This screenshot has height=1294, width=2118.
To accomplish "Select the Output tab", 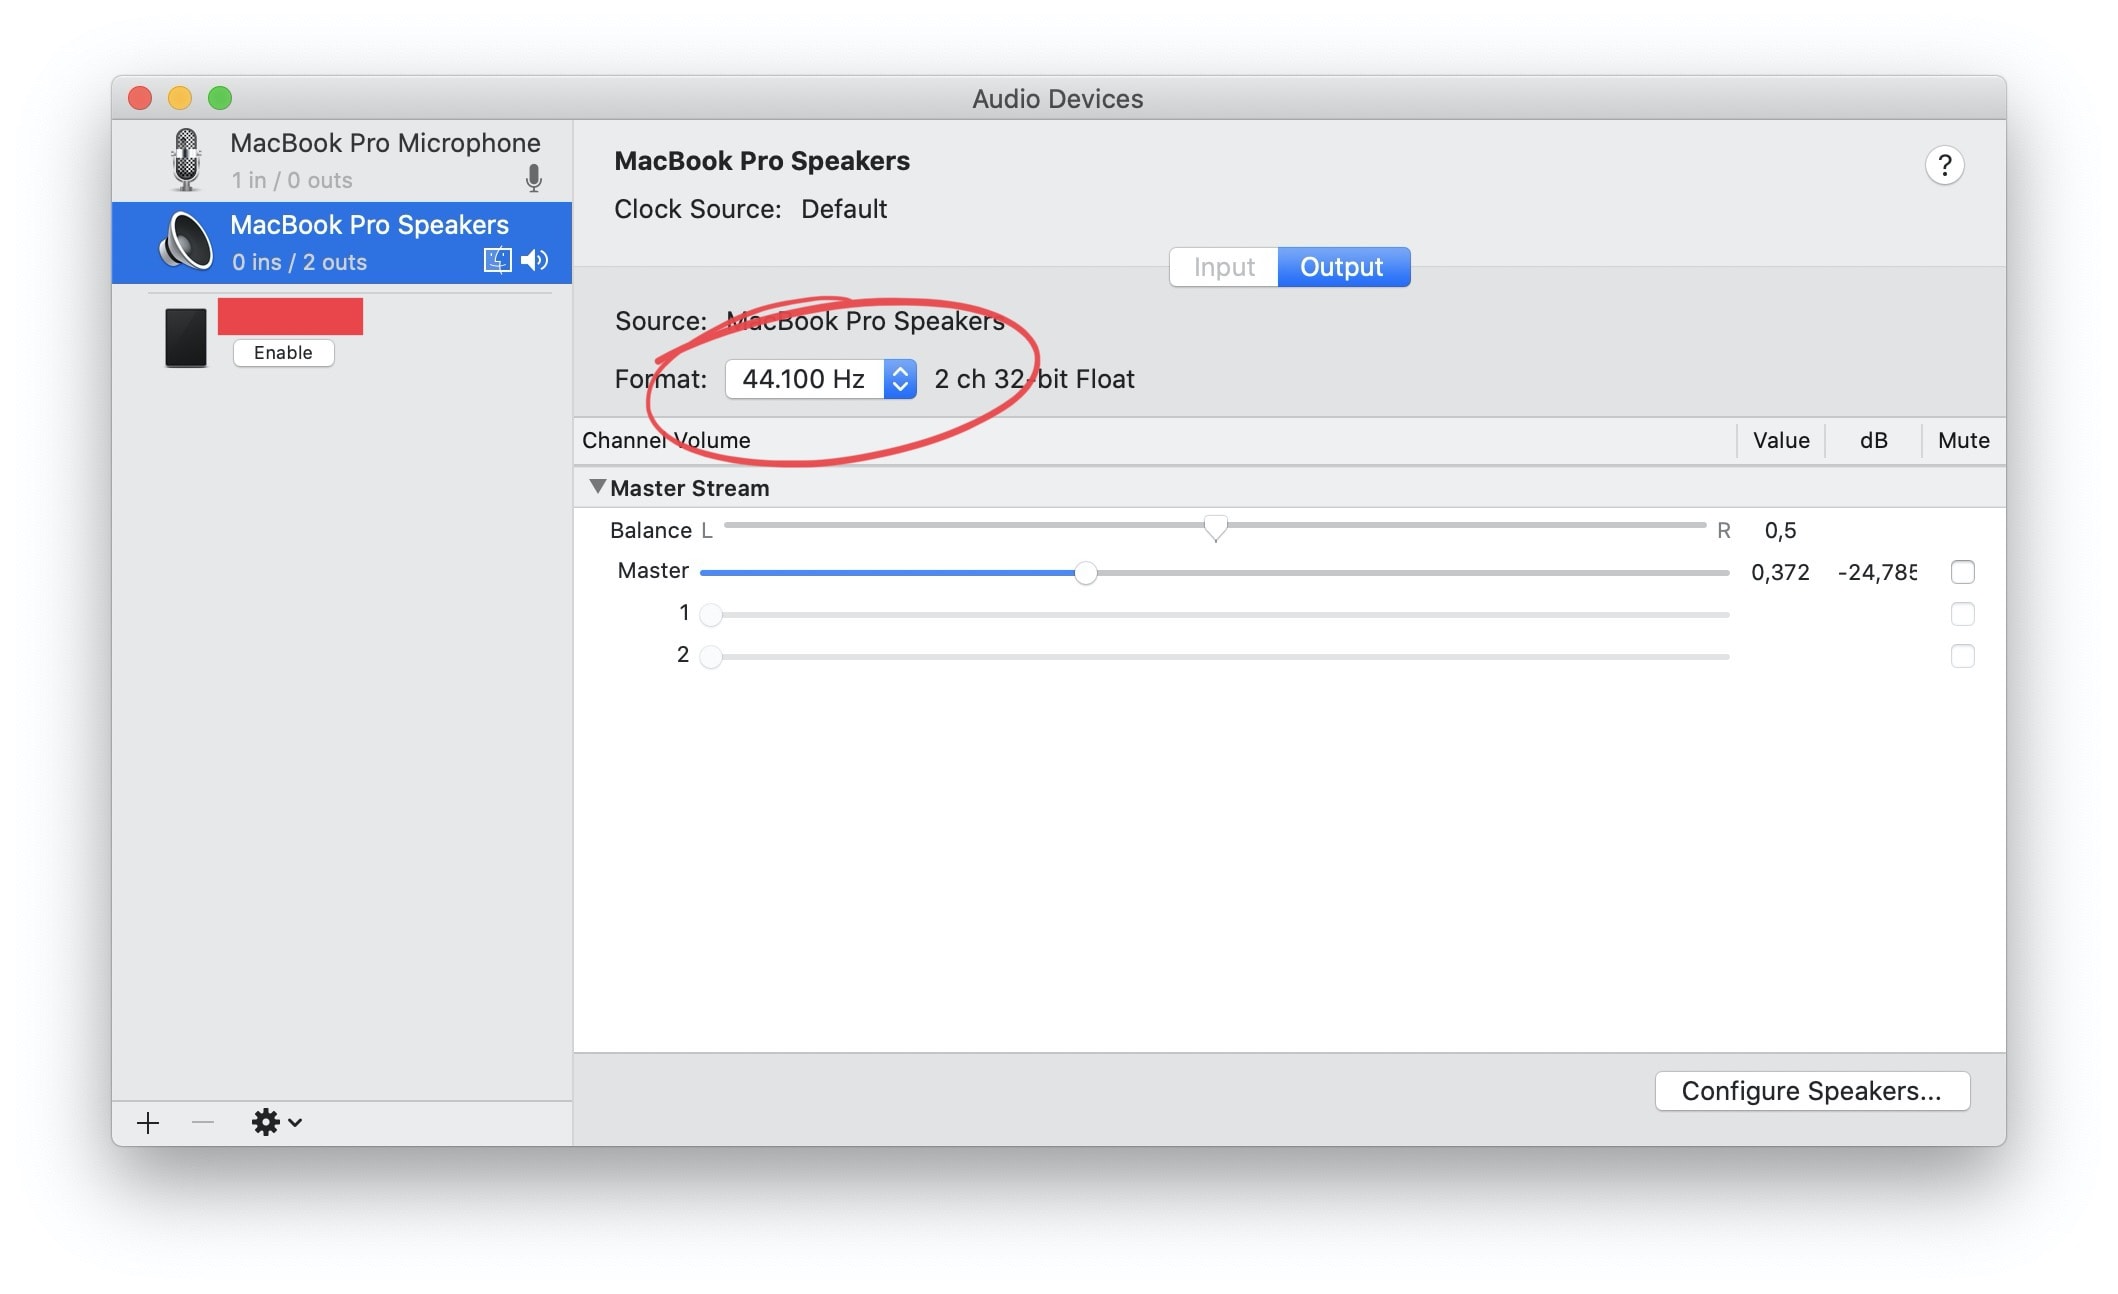I will pos(1342,267).
